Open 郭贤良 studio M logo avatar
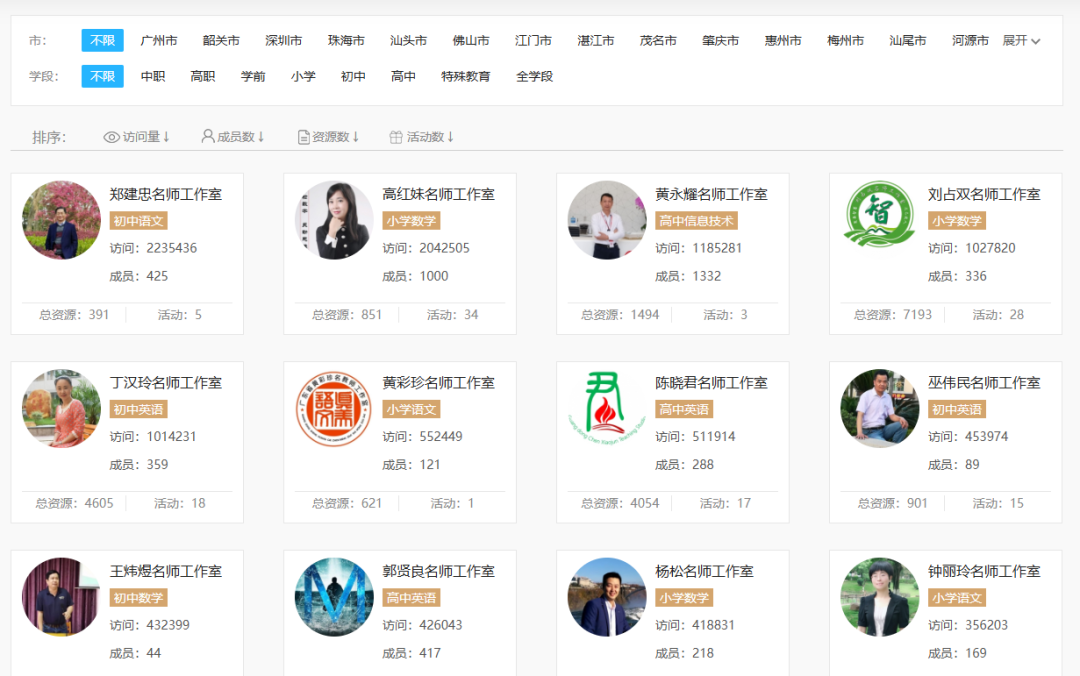The image size is (1080, 676). (x=334, y=597)
